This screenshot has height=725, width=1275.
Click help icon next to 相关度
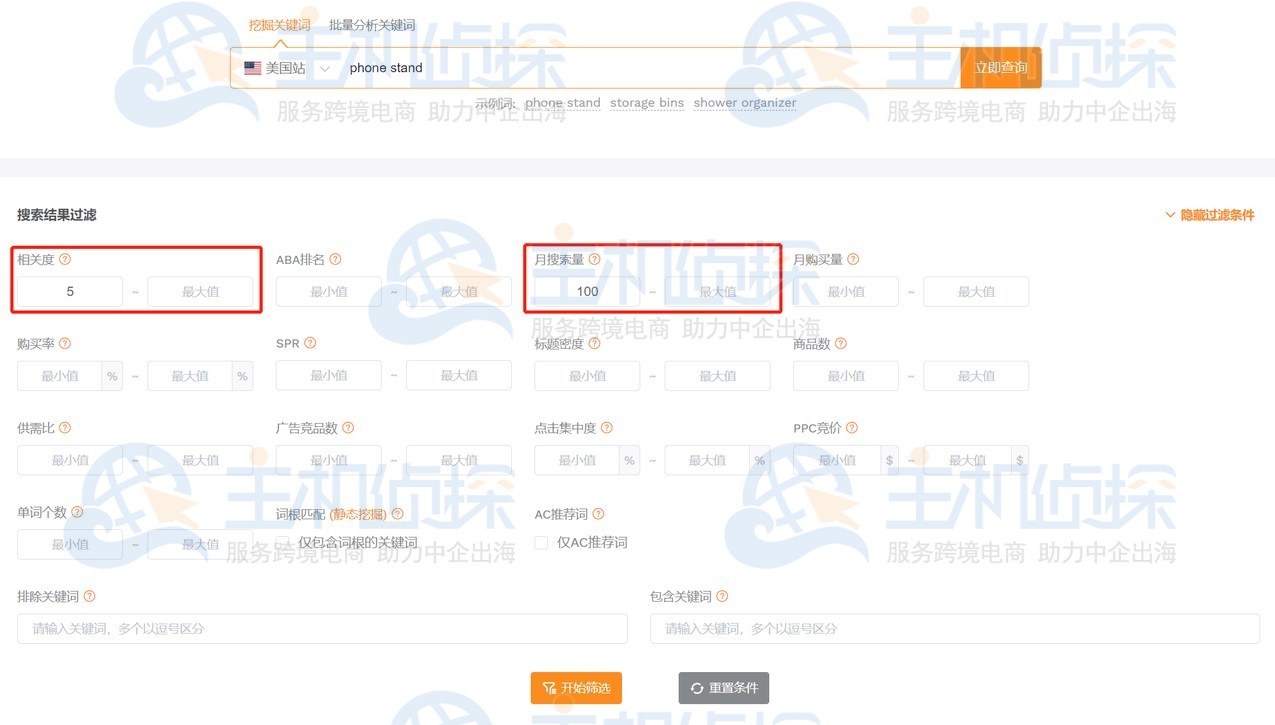click(x=65, y=260)
